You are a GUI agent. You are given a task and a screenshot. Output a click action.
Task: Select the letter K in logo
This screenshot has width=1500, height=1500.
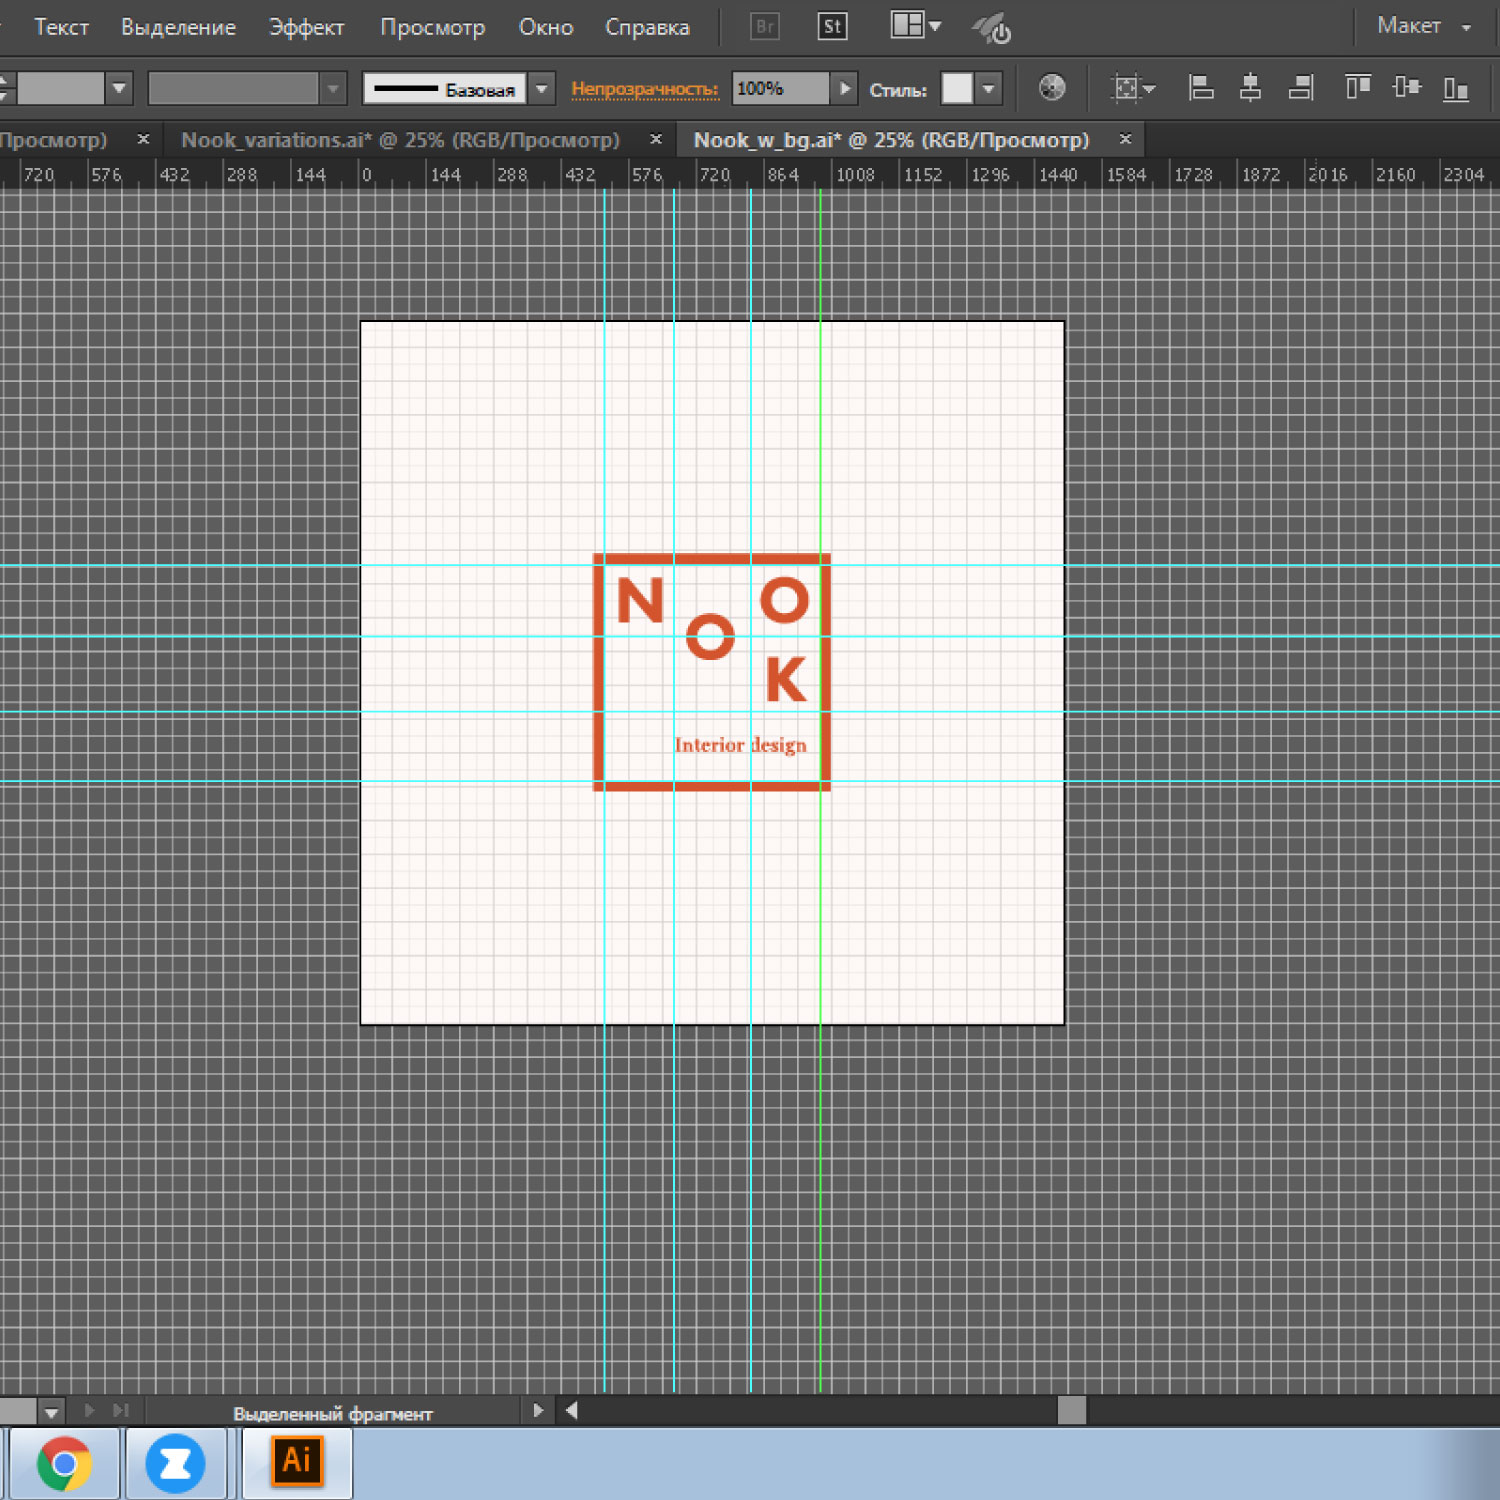click(786, 680)
